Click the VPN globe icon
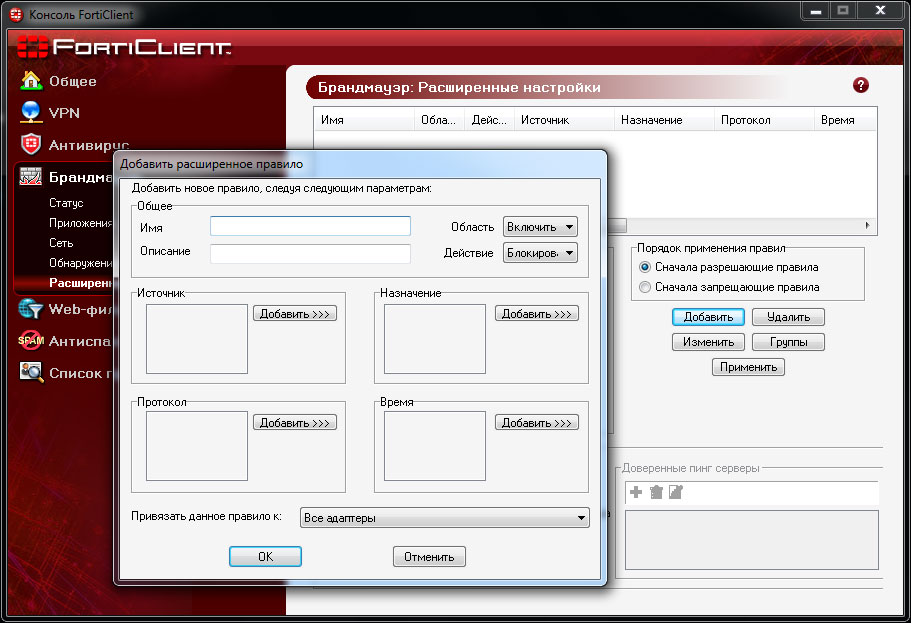 (31, 112)
